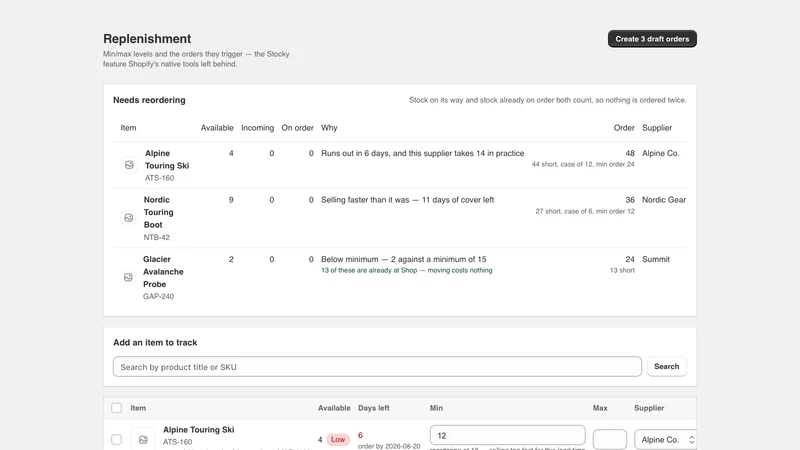Screen dimensions: 800x450
Task: Open the Glacier Avalanche Probe image placeholder icon
Action: pos(128,277)
